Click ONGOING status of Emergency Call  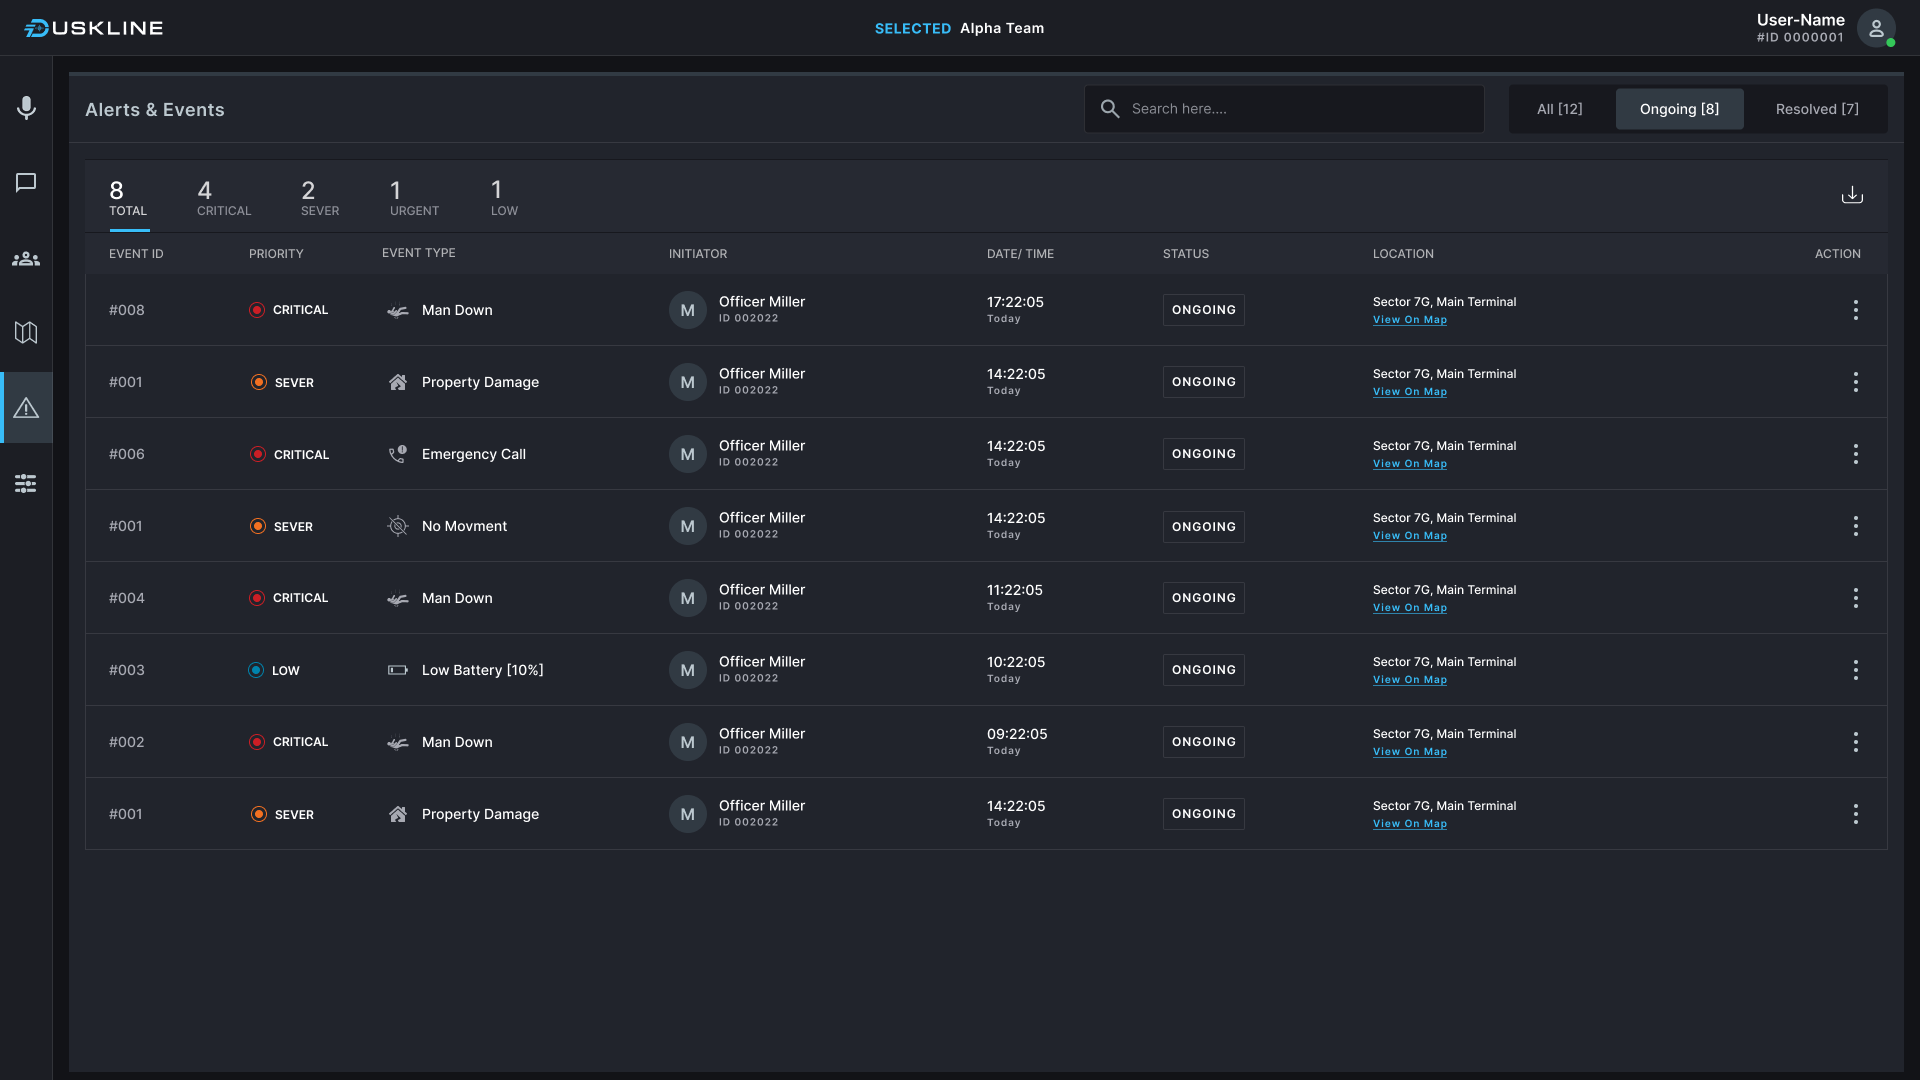pyautogui.click(x=1204, y=454)
